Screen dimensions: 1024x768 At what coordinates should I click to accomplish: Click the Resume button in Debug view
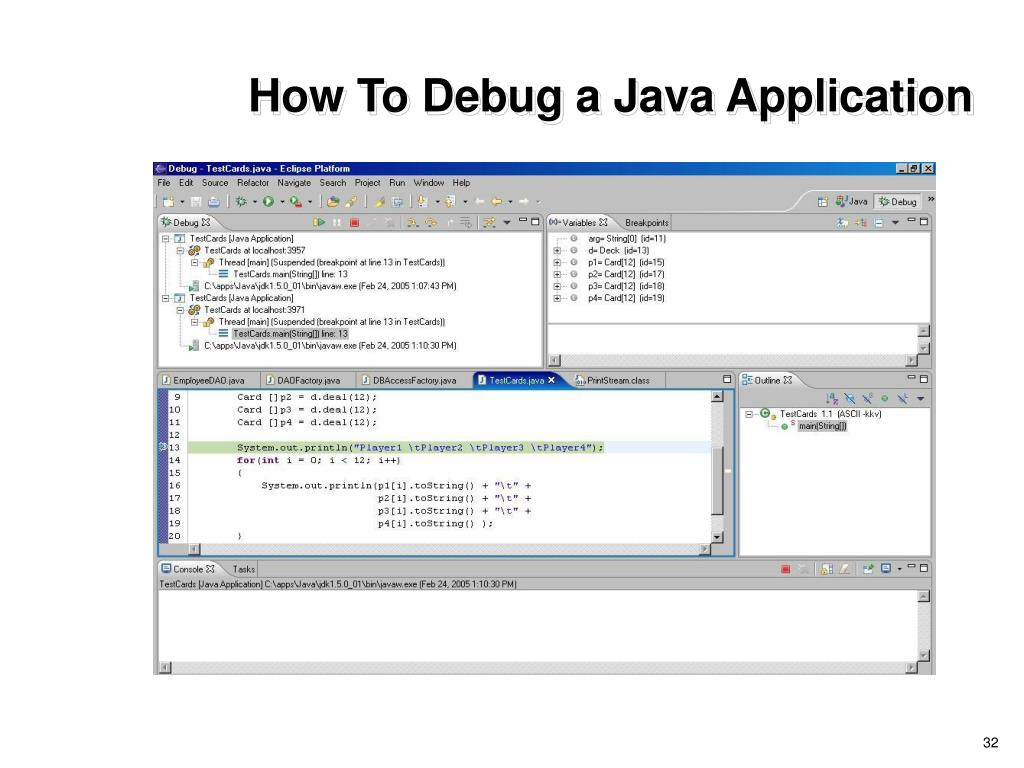coord(320,222)
